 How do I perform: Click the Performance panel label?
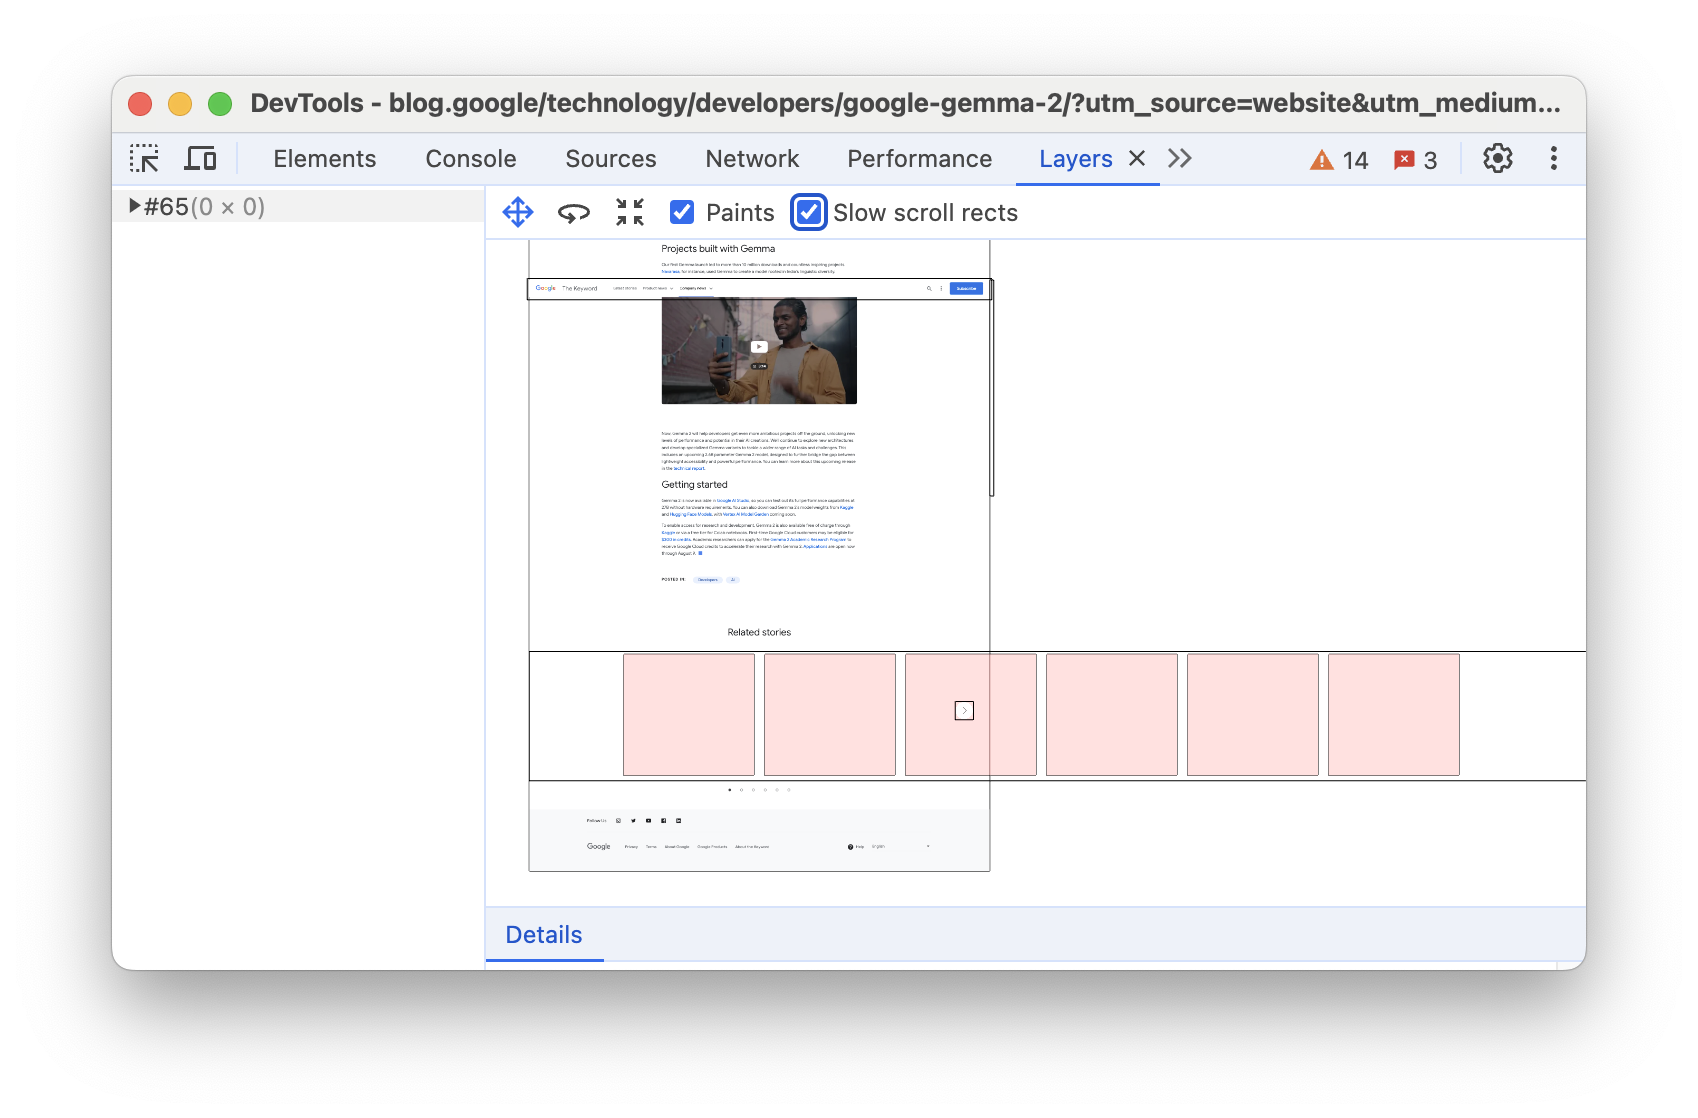point(918,158)
